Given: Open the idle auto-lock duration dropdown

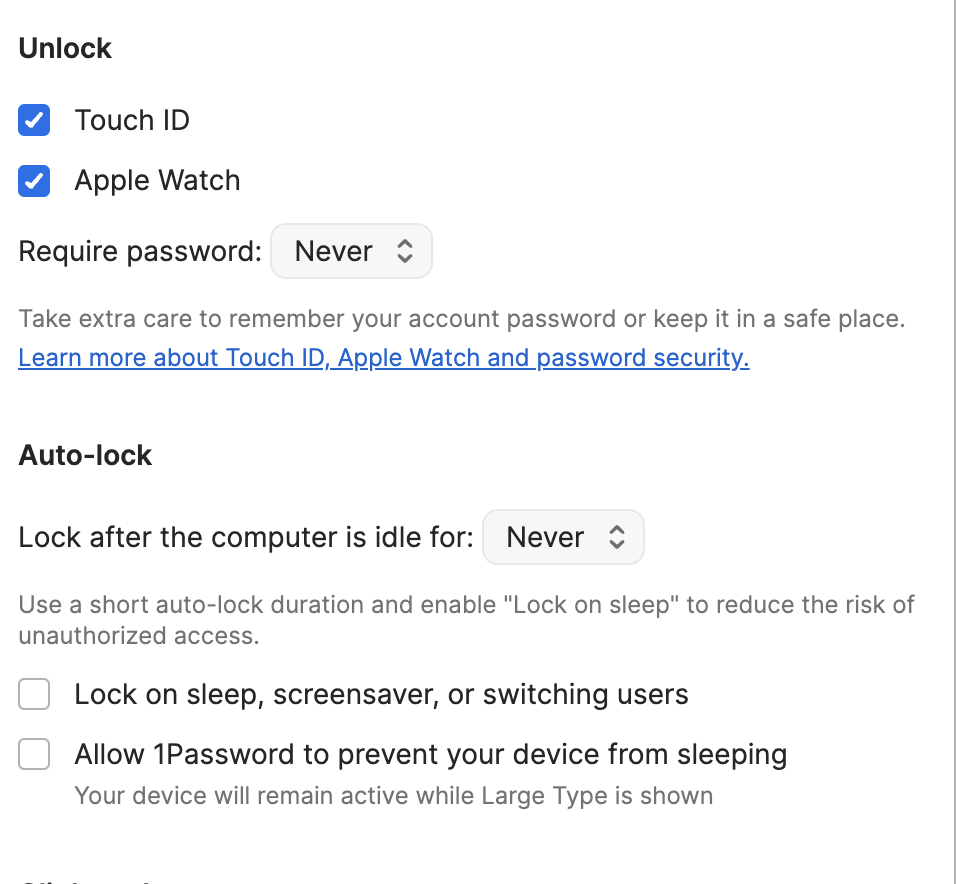Looking at the screenshot, I should [563, 538].
